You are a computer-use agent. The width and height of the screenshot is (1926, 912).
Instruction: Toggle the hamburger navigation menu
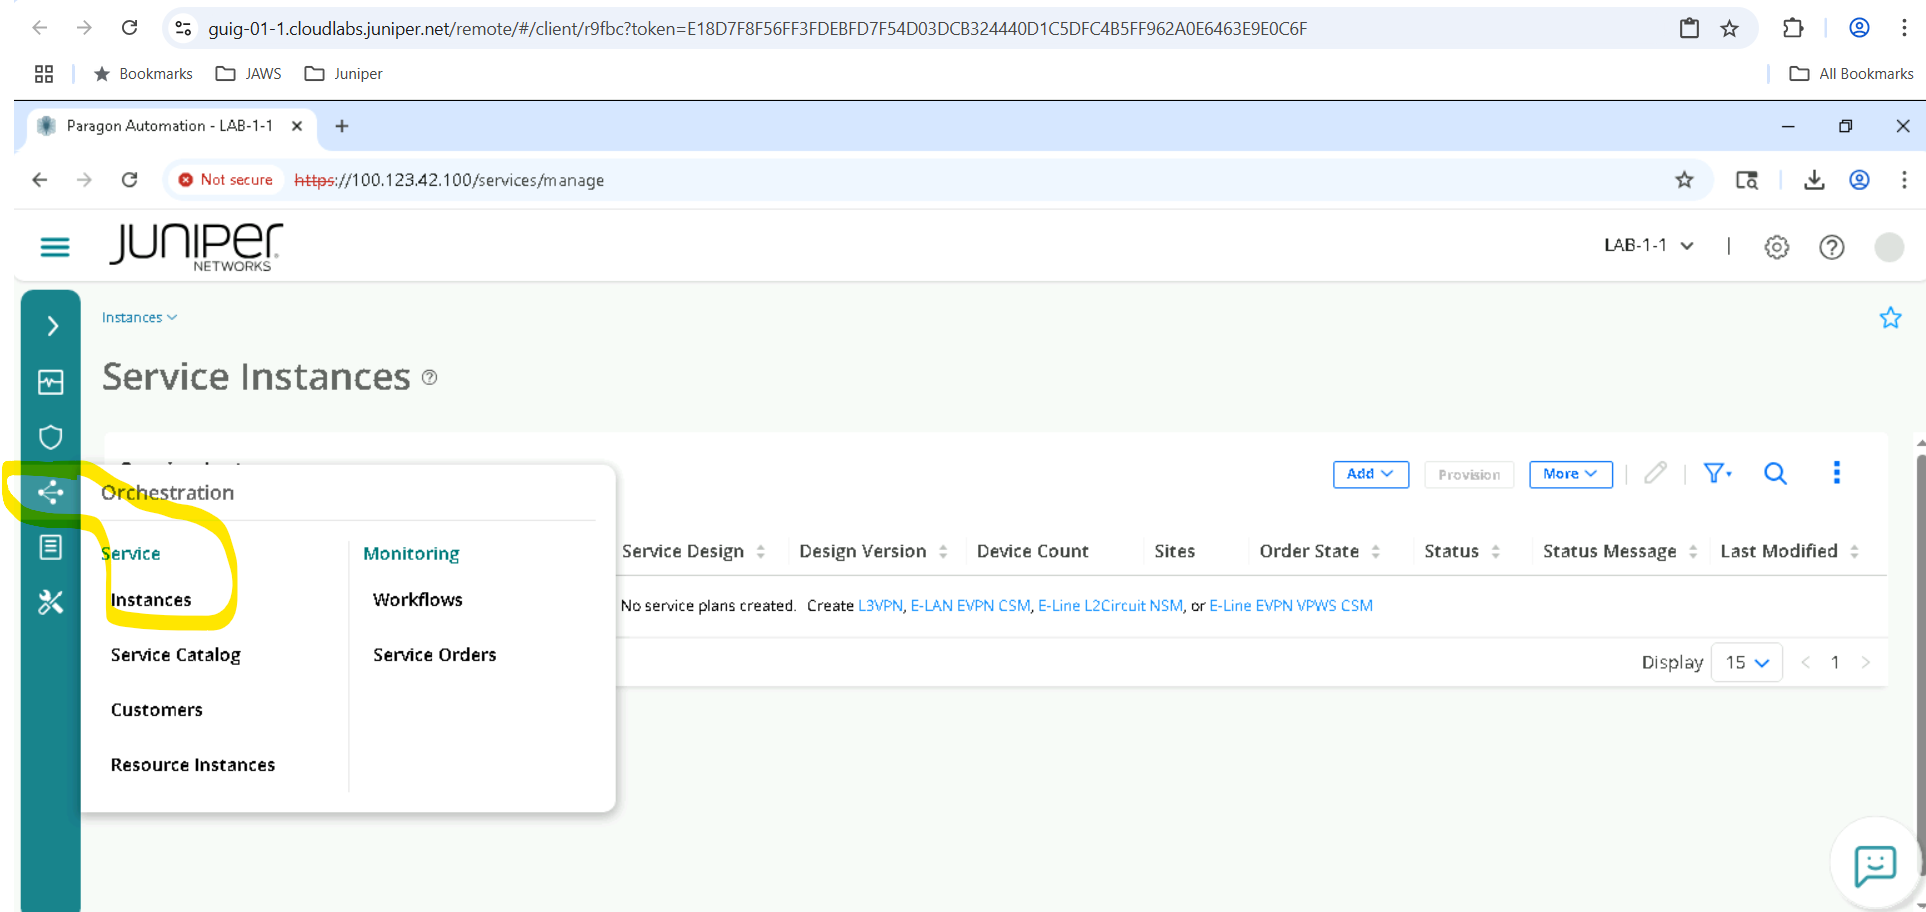[x=55, y=247]
